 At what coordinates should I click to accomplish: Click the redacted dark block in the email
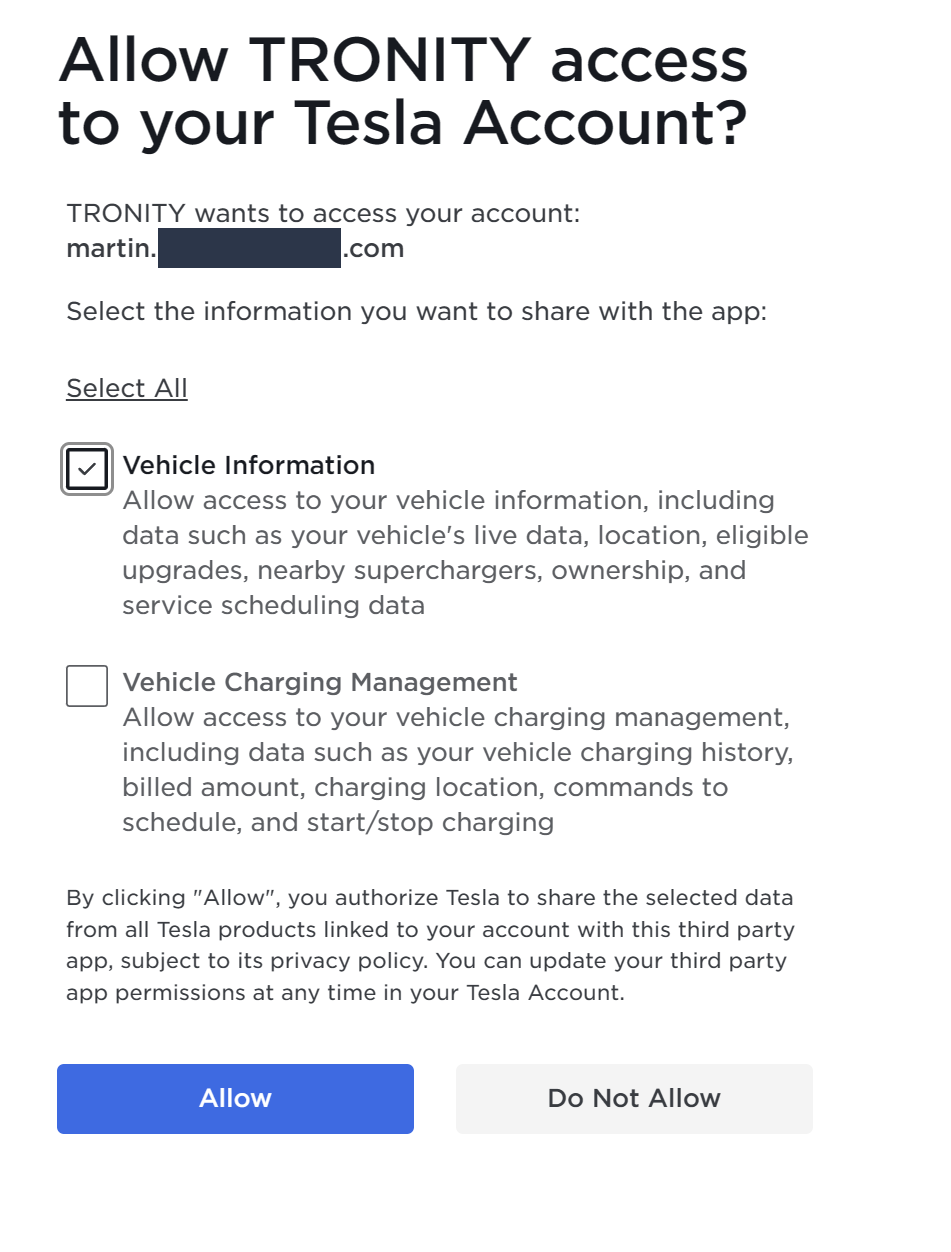click(x=249, y=248)
